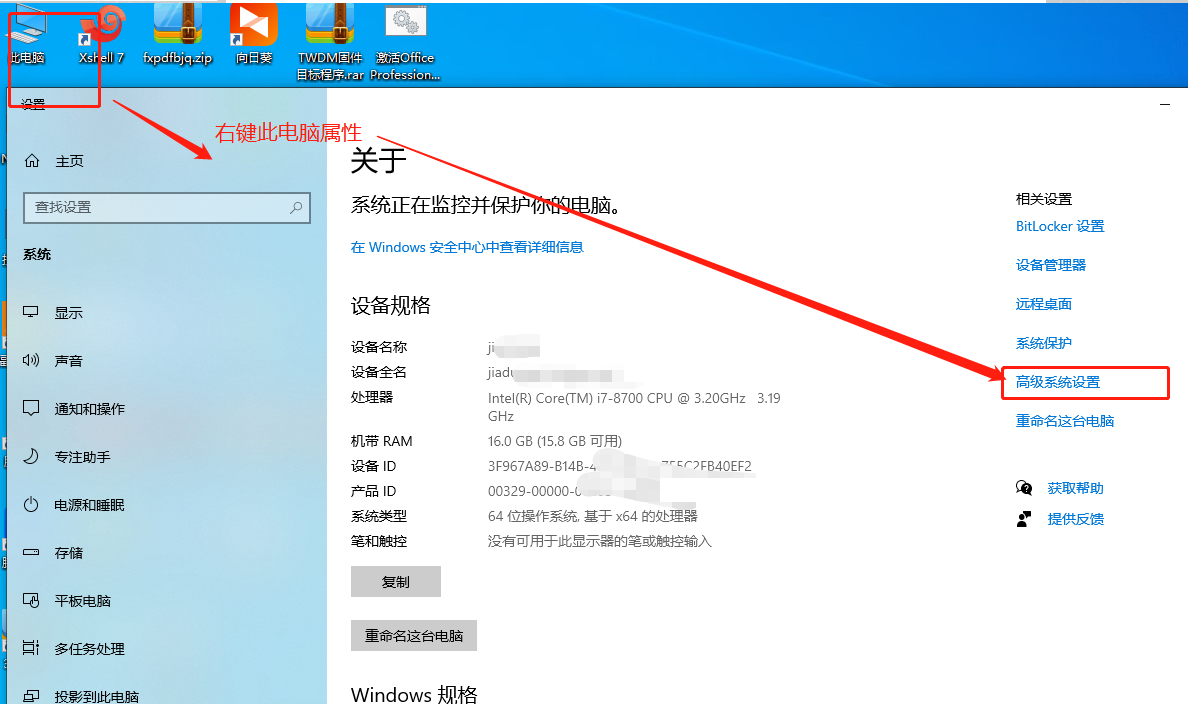Viewport: 1188px width, 704px height.
Task: Open 高级系统设置
Action: pos(1061,382)
